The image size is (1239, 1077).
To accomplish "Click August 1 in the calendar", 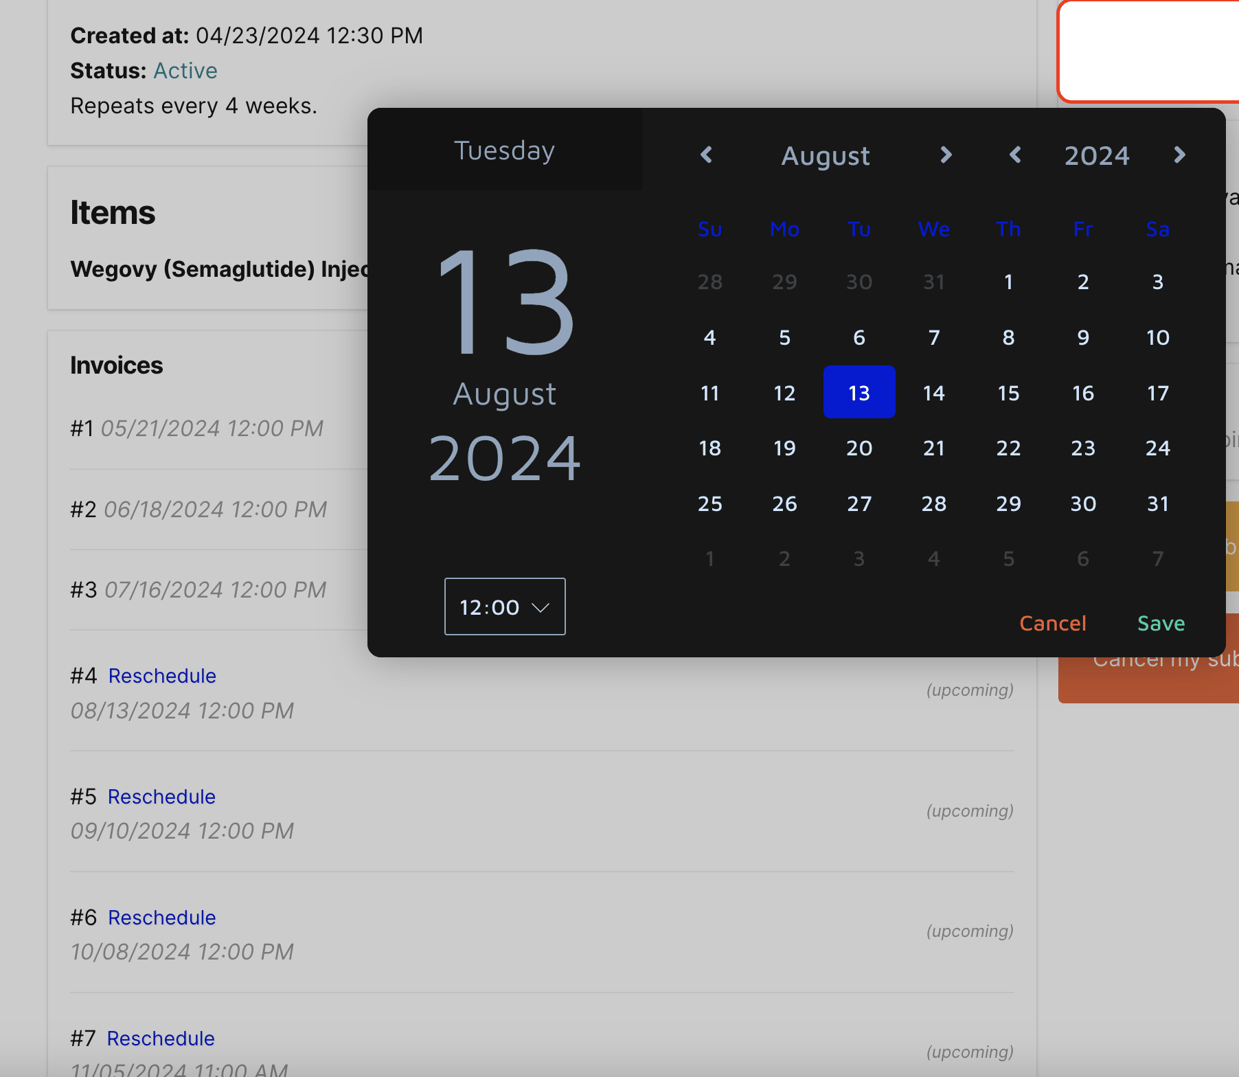I will pos(1008,282).
